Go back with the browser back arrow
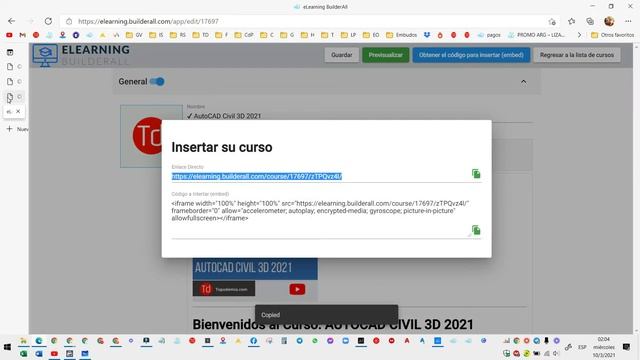The height and width of the screenshot is (360, 640). [11, 21]
